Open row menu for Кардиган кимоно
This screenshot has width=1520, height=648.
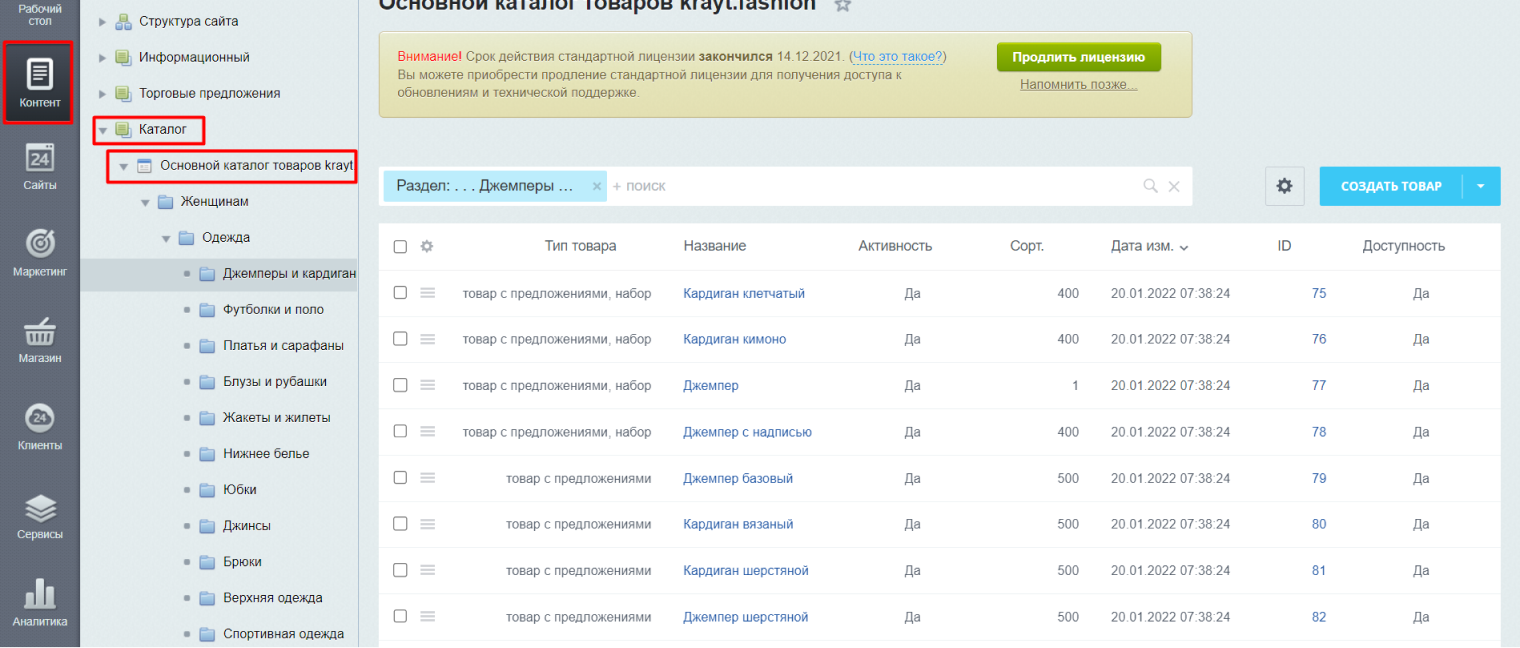428,339
